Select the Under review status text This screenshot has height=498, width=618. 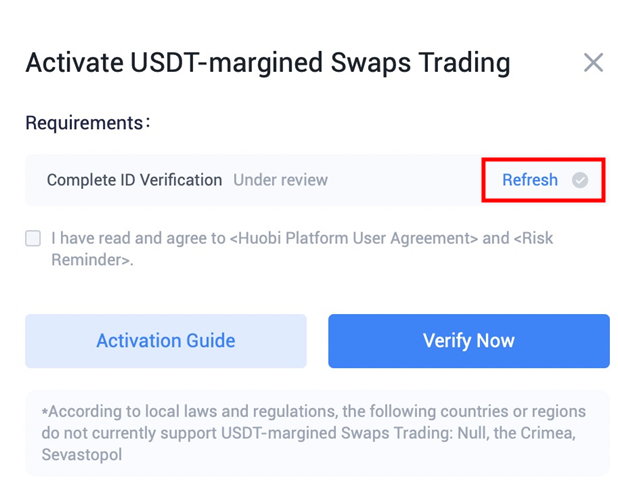[x=280, y=180]
